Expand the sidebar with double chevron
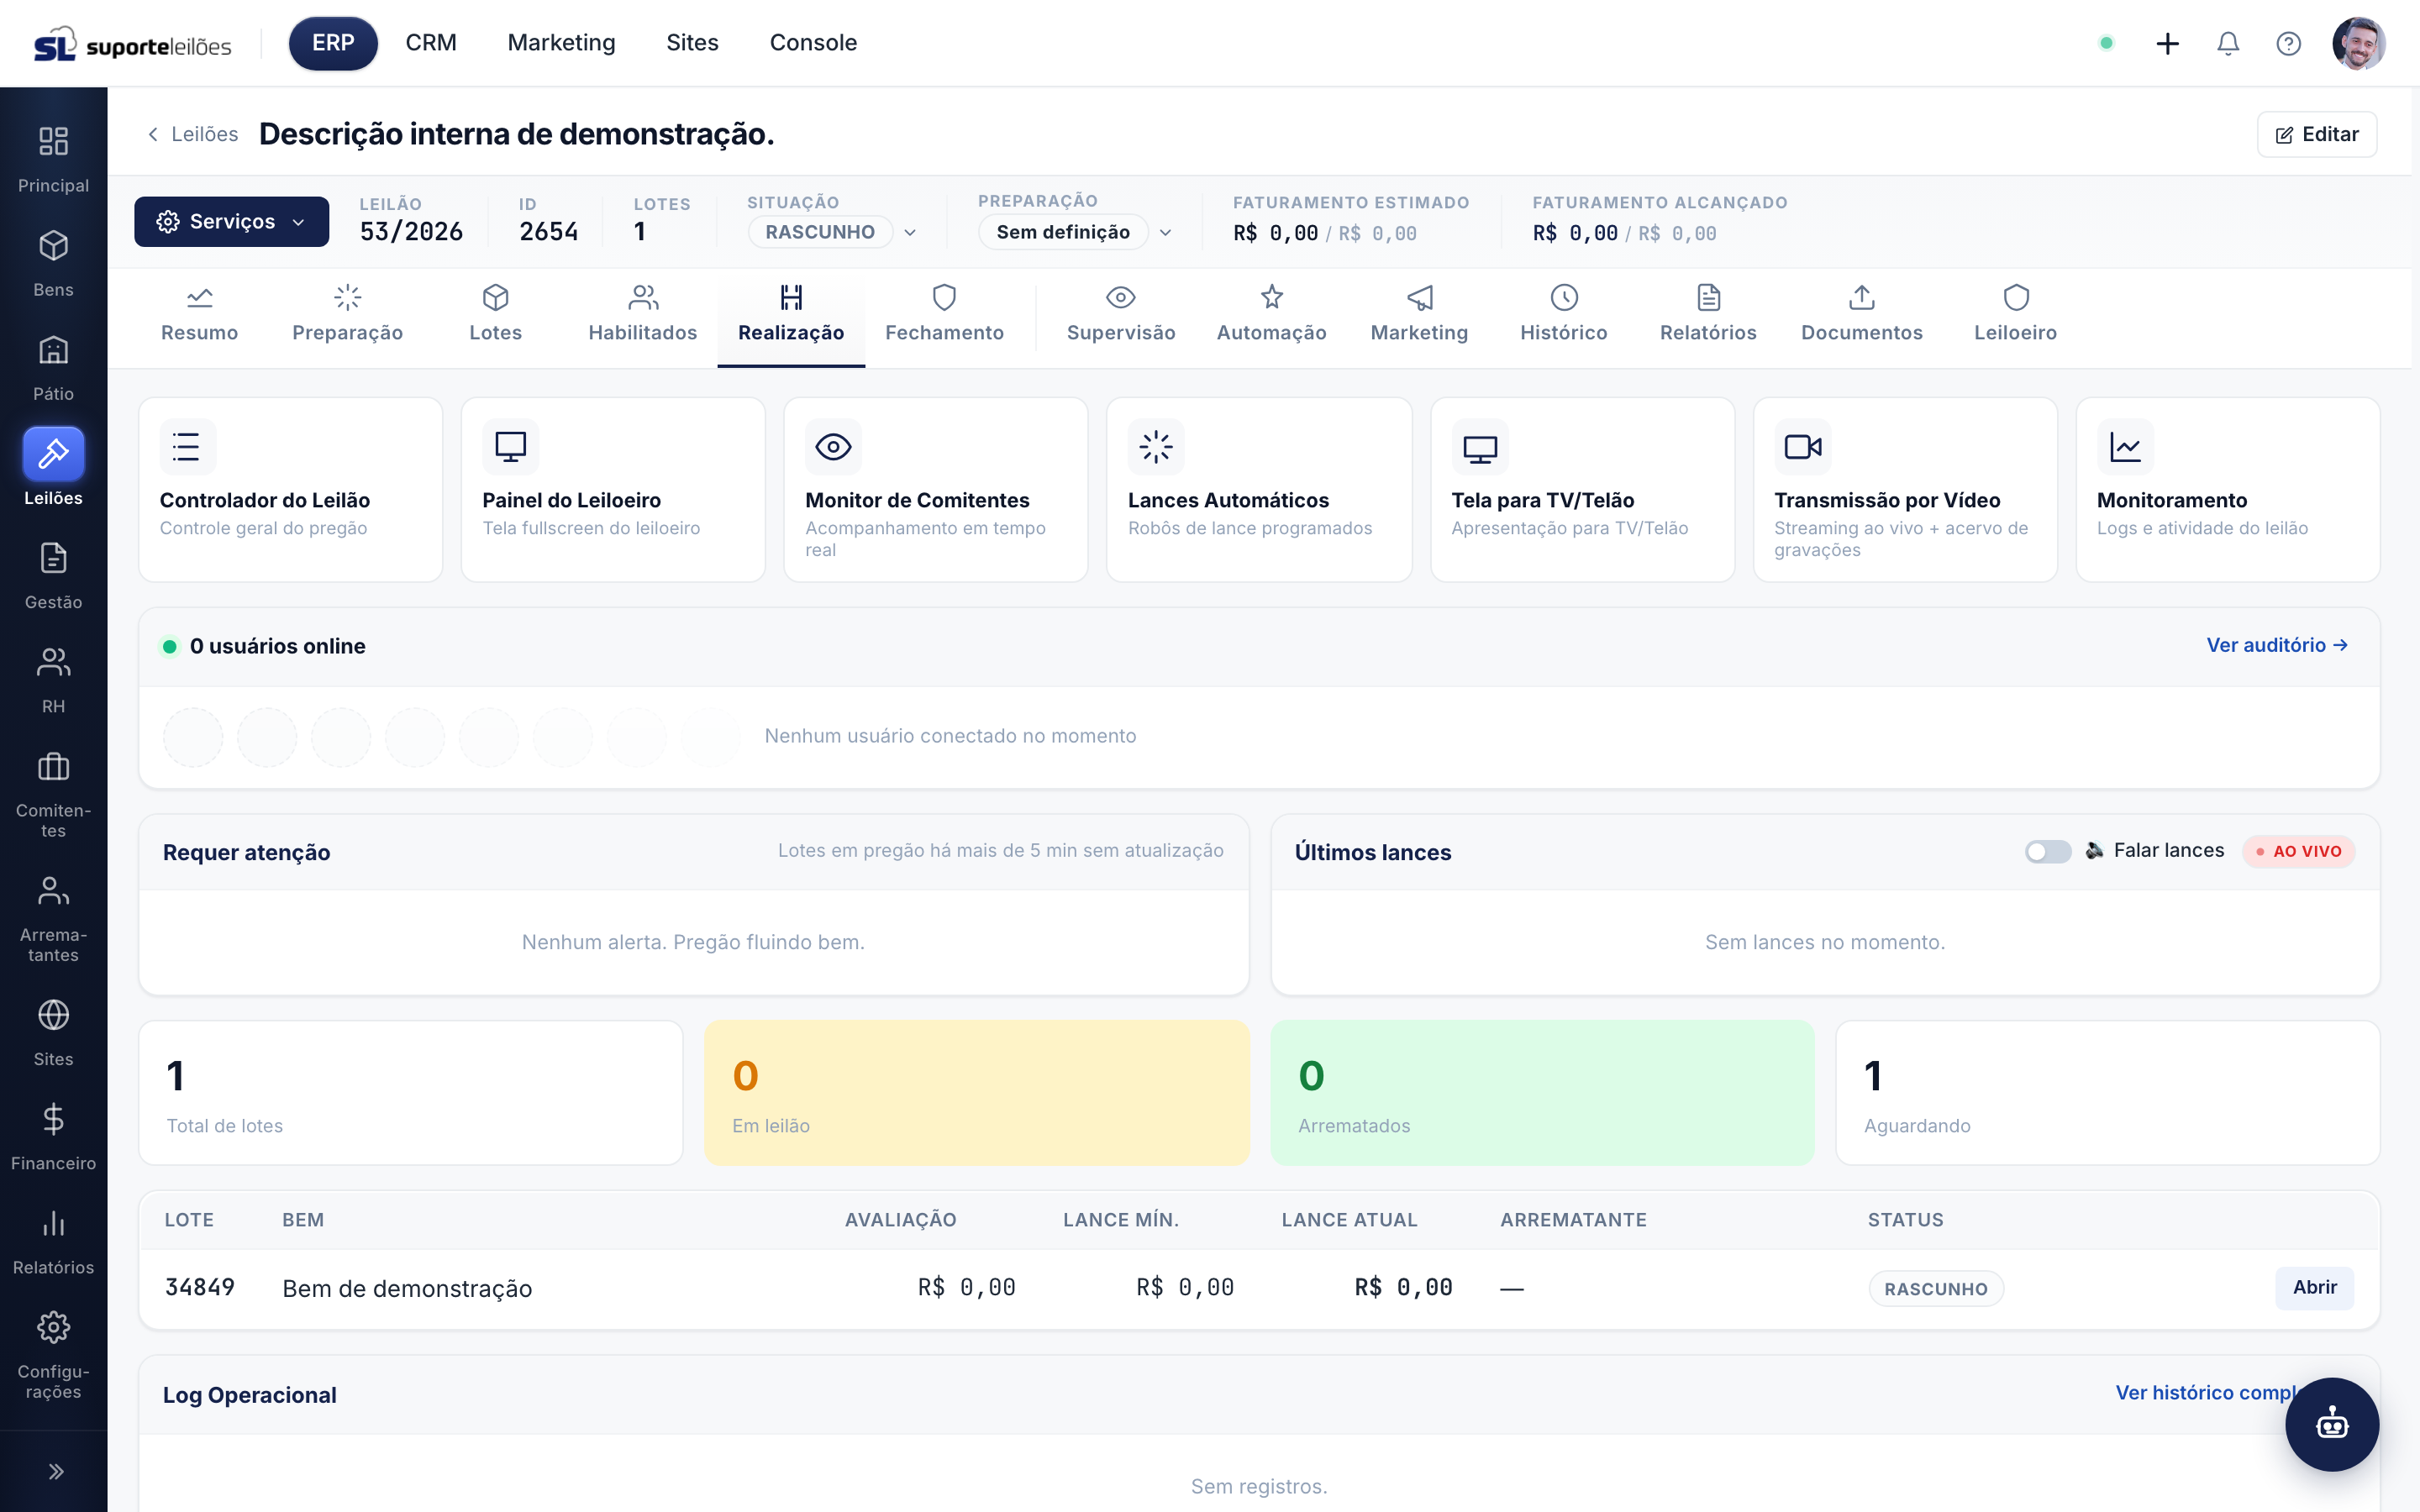2420x1512 pixels. pyautogui.click(x=55, y=1471)
